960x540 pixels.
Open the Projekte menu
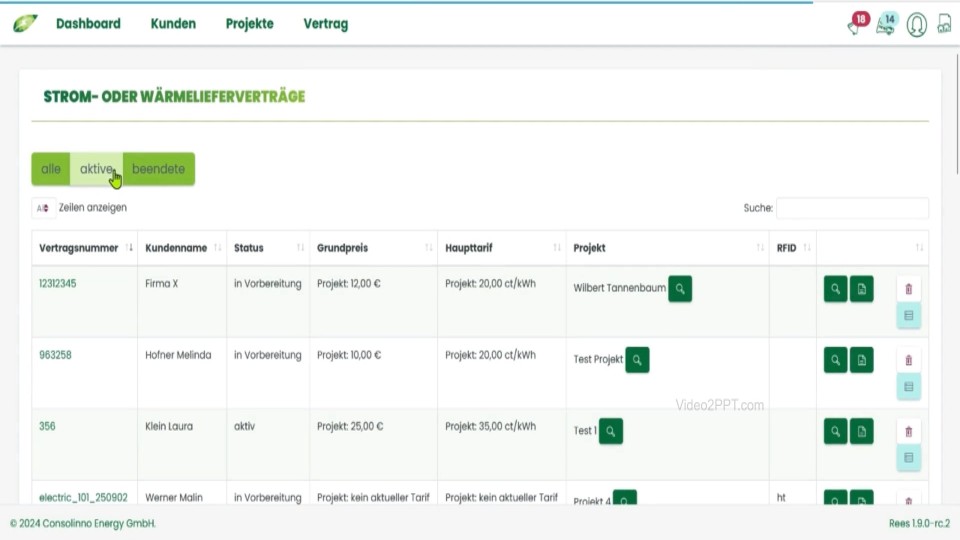pyautogui.click(x=249, y=24)
